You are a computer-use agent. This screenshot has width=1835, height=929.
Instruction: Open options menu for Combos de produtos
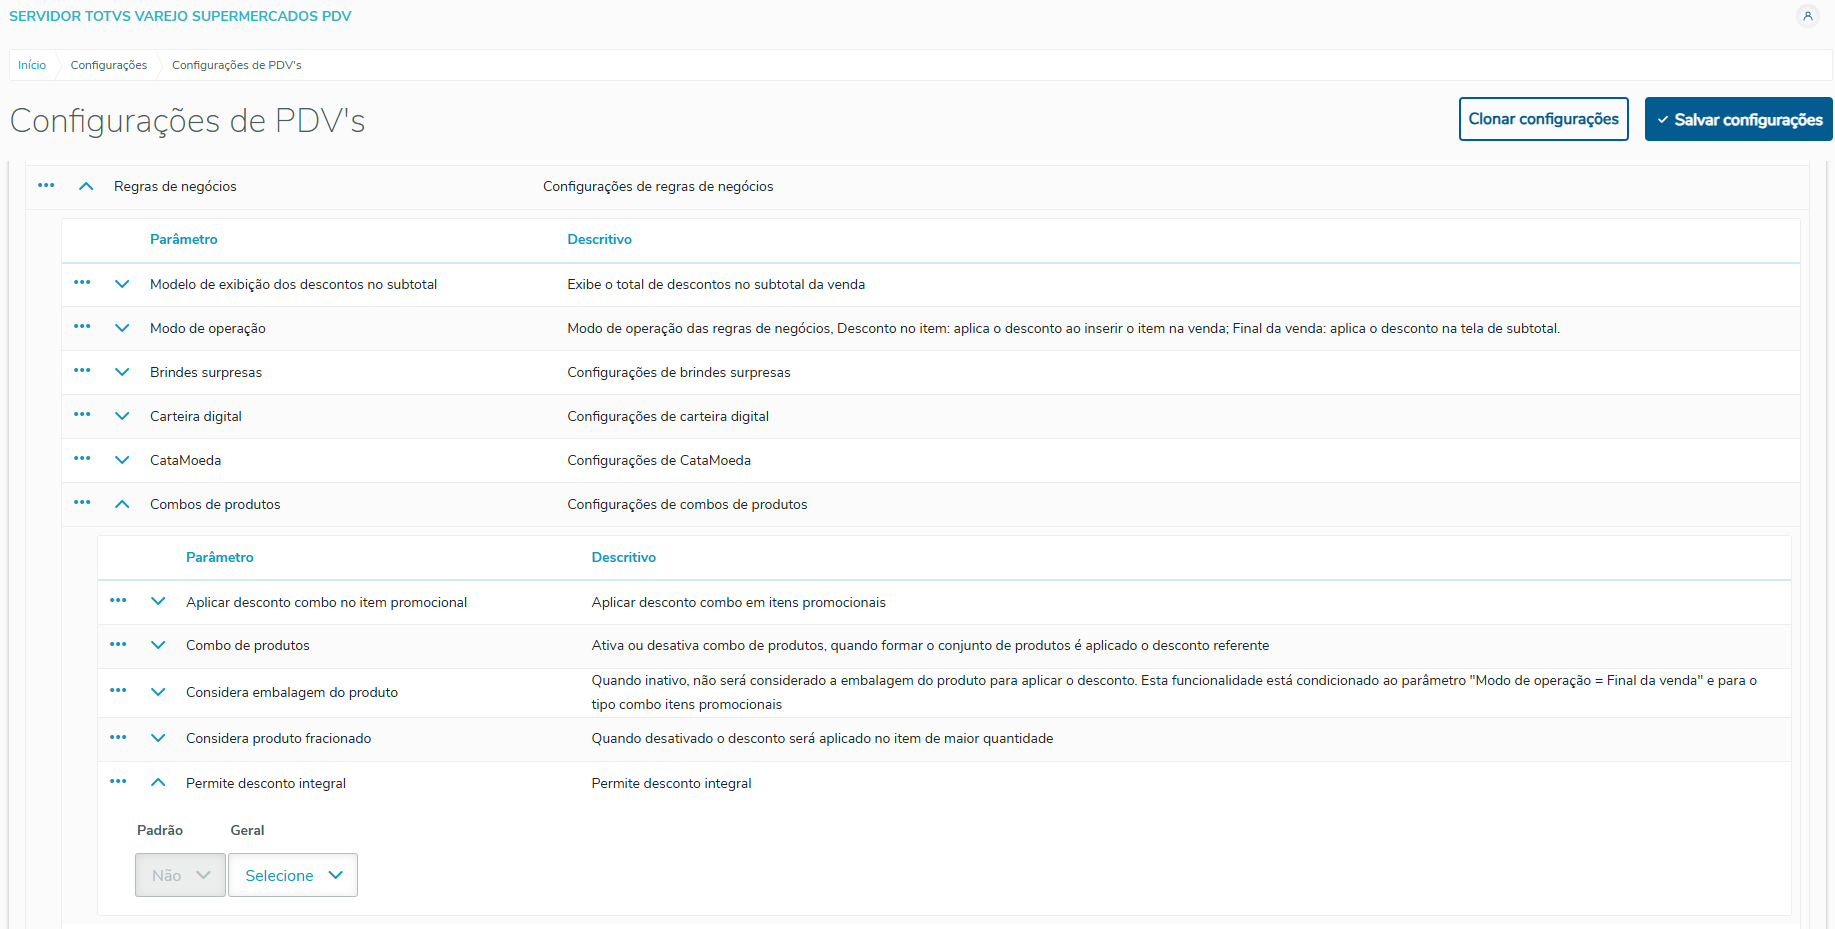coord(82,503)
